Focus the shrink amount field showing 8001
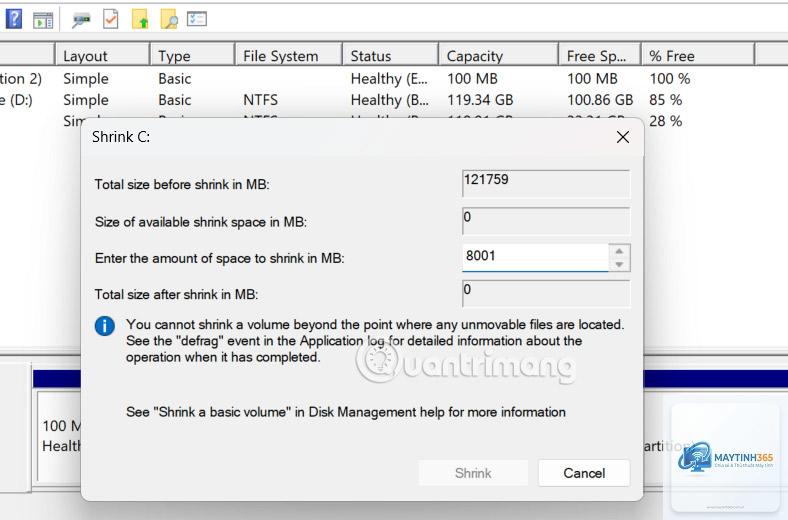Screen dimensions: 788x520 coord(535,257)
